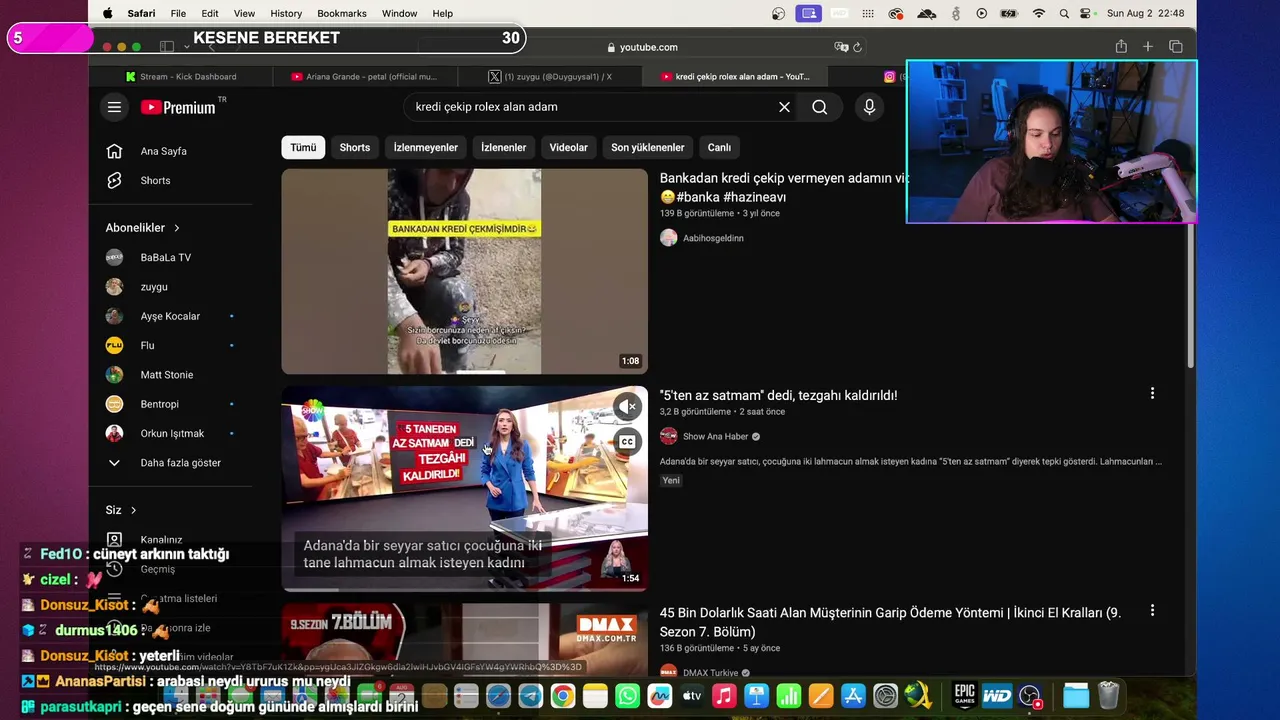Image resolution: width=1280 pixels, height=720 pixels.
Task: Launch Google Chrome from the Dock
Action: (563, 696)
